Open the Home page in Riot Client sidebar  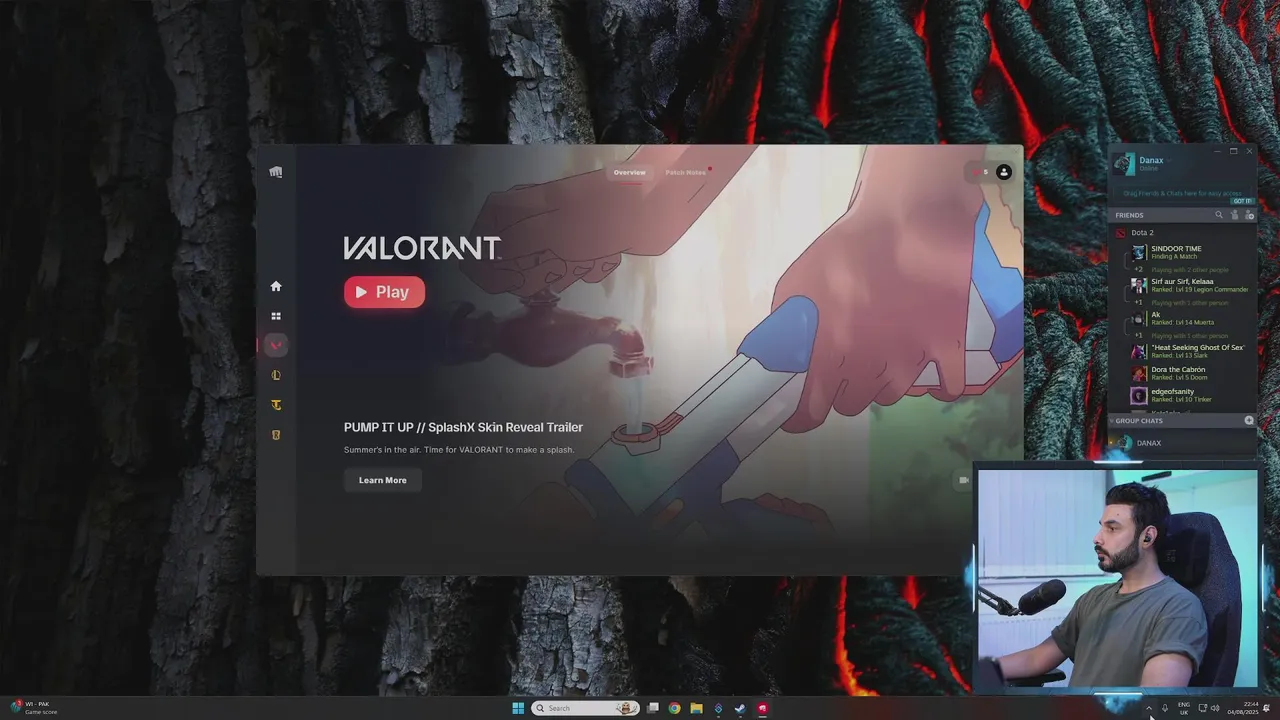pyautogui.click(x=276, y=286)
